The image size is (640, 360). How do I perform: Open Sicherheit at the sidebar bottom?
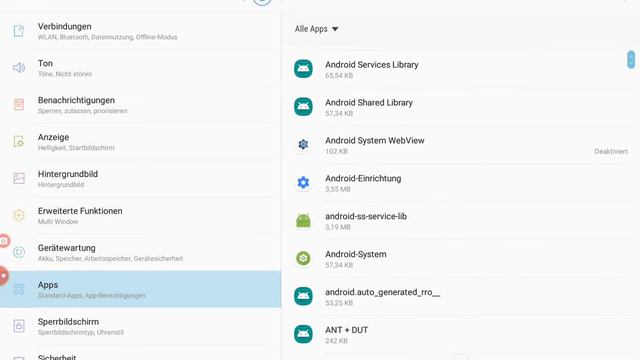[x=140, y=354]
